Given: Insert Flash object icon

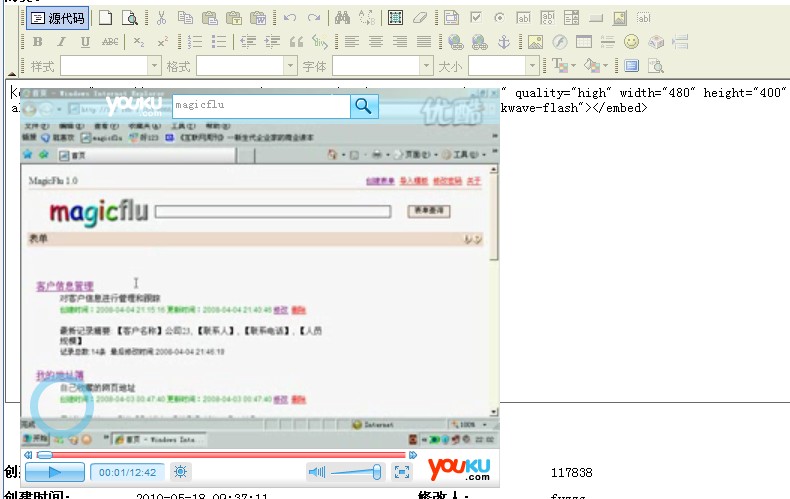Looking at the screenshot, I should click(560, 42).
